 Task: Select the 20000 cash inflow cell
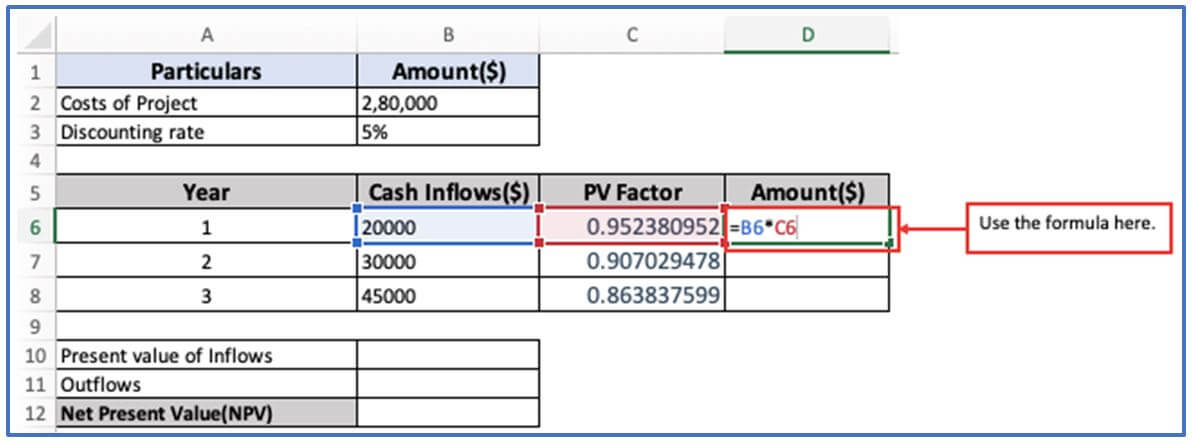448,227
